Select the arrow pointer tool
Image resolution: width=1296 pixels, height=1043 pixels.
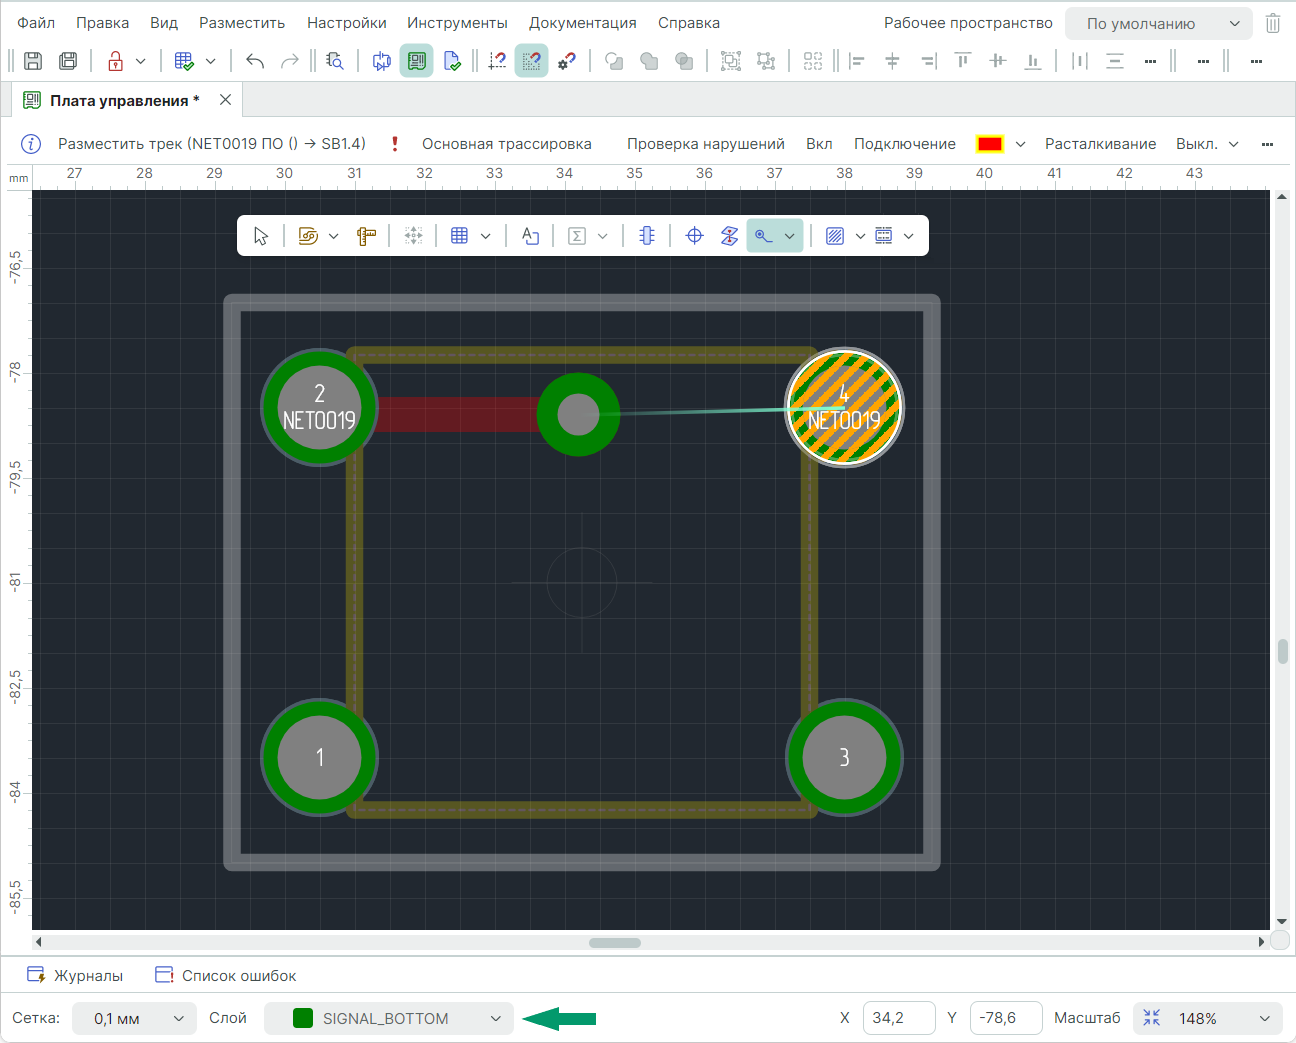(261, 236)
